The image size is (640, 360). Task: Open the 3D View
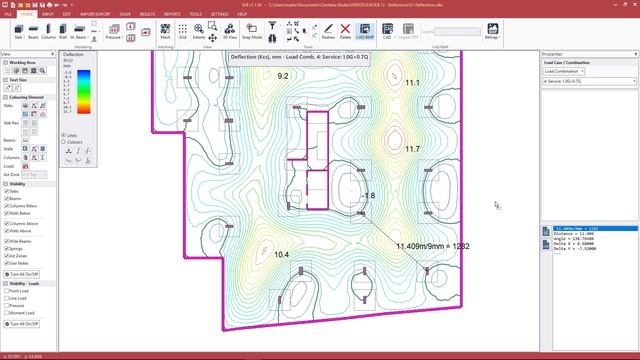pyautogui.click(x=230, y=31)
